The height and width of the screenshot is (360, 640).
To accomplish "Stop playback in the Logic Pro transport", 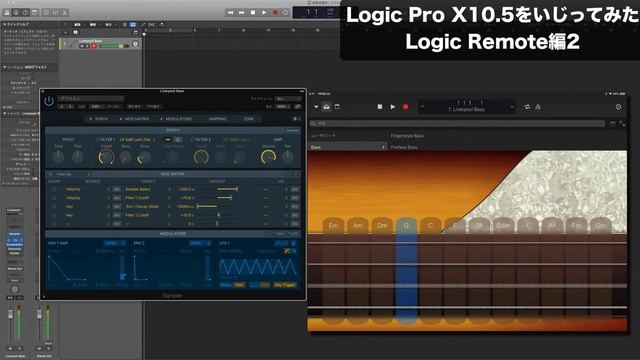I will pos(253,13).
